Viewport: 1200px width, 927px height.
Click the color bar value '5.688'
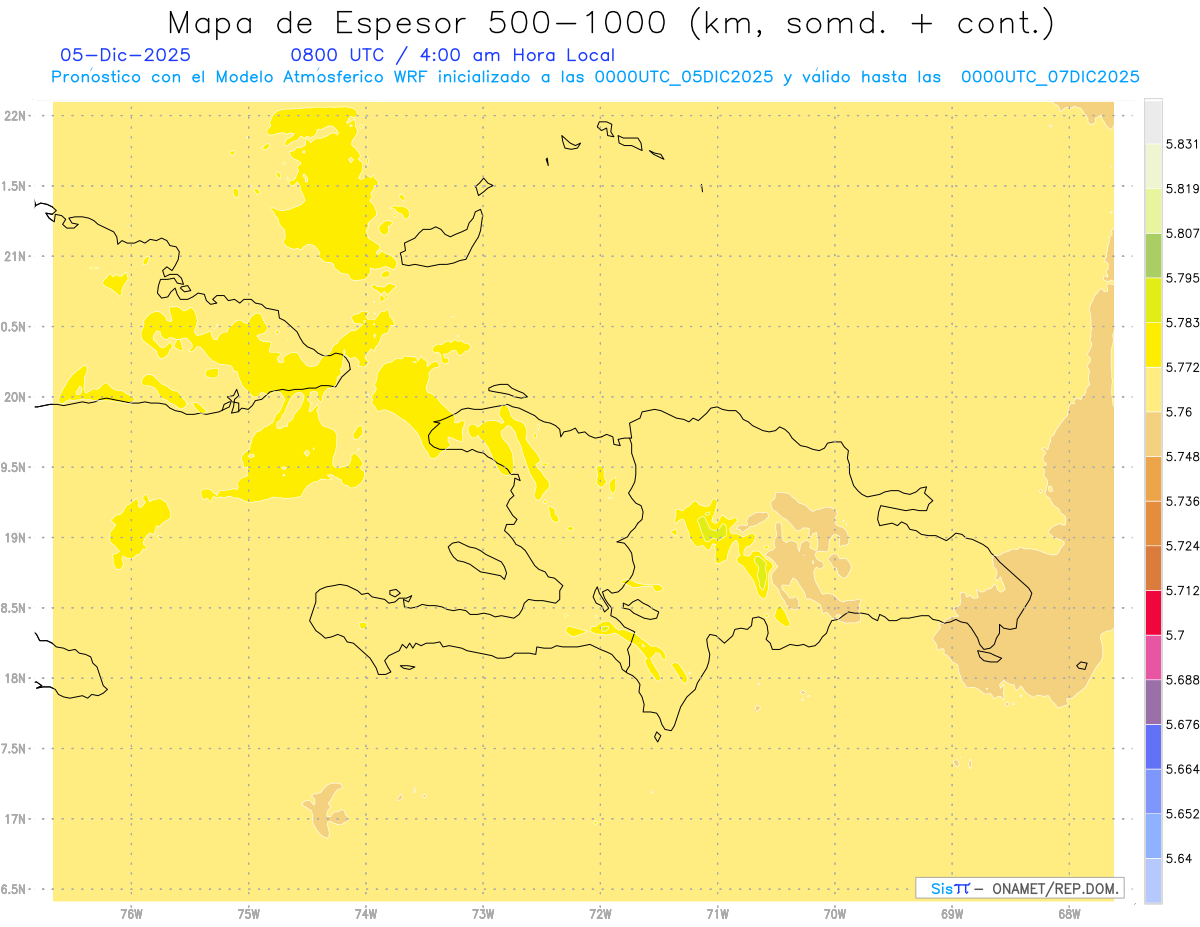1182,680
